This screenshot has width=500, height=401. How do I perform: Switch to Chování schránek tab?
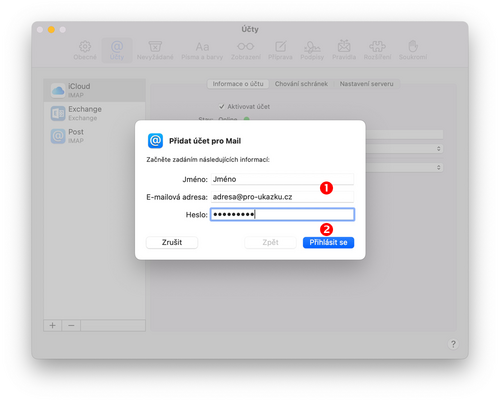tap(301, 84)
